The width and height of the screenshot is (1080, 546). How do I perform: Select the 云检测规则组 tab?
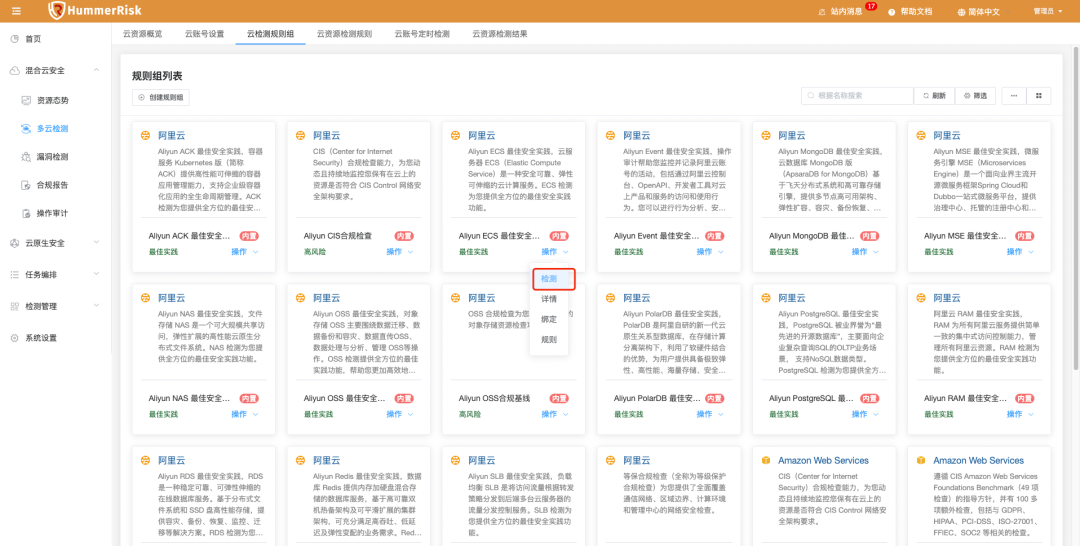coord(271,33)
